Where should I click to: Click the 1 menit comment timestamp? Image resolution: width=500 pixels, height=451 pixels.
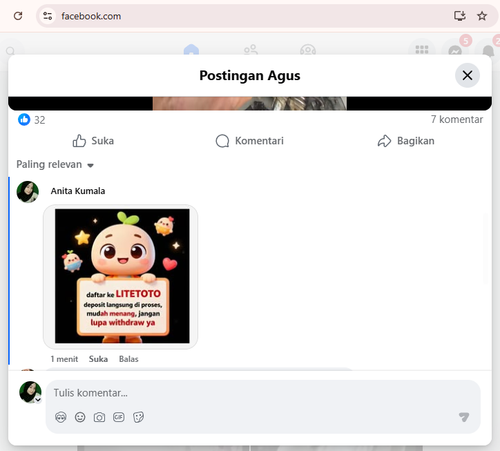pyautogui.click(x=64, y=359)
